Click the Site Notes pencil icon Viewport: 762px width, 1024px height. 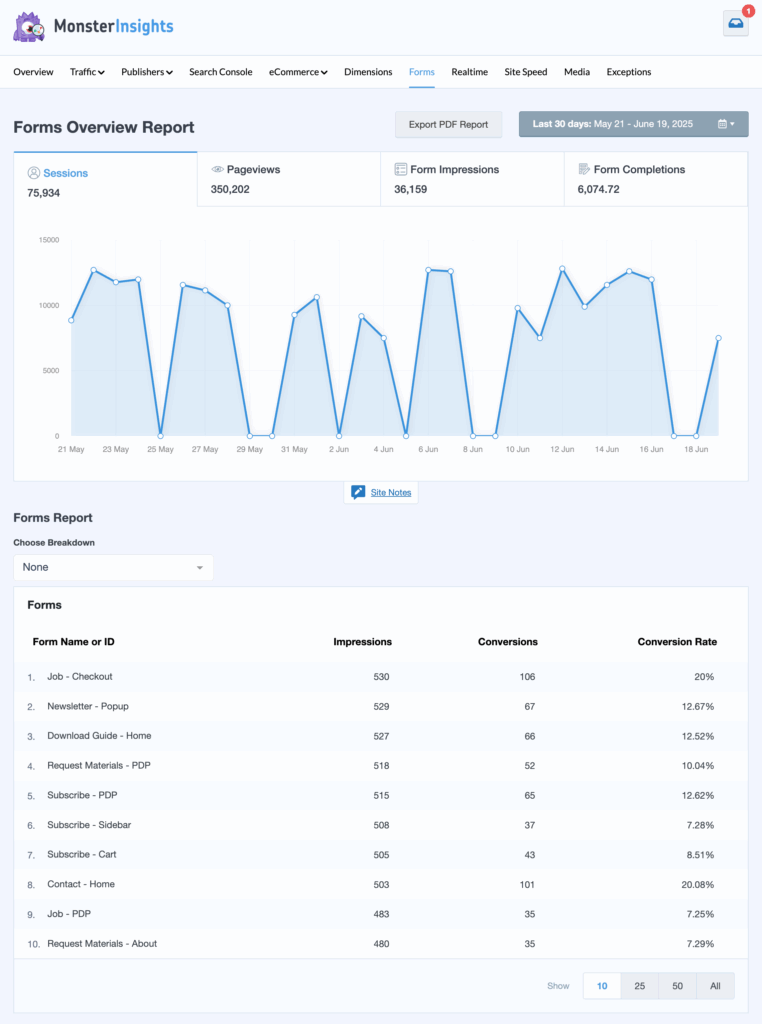coord(358,493)
